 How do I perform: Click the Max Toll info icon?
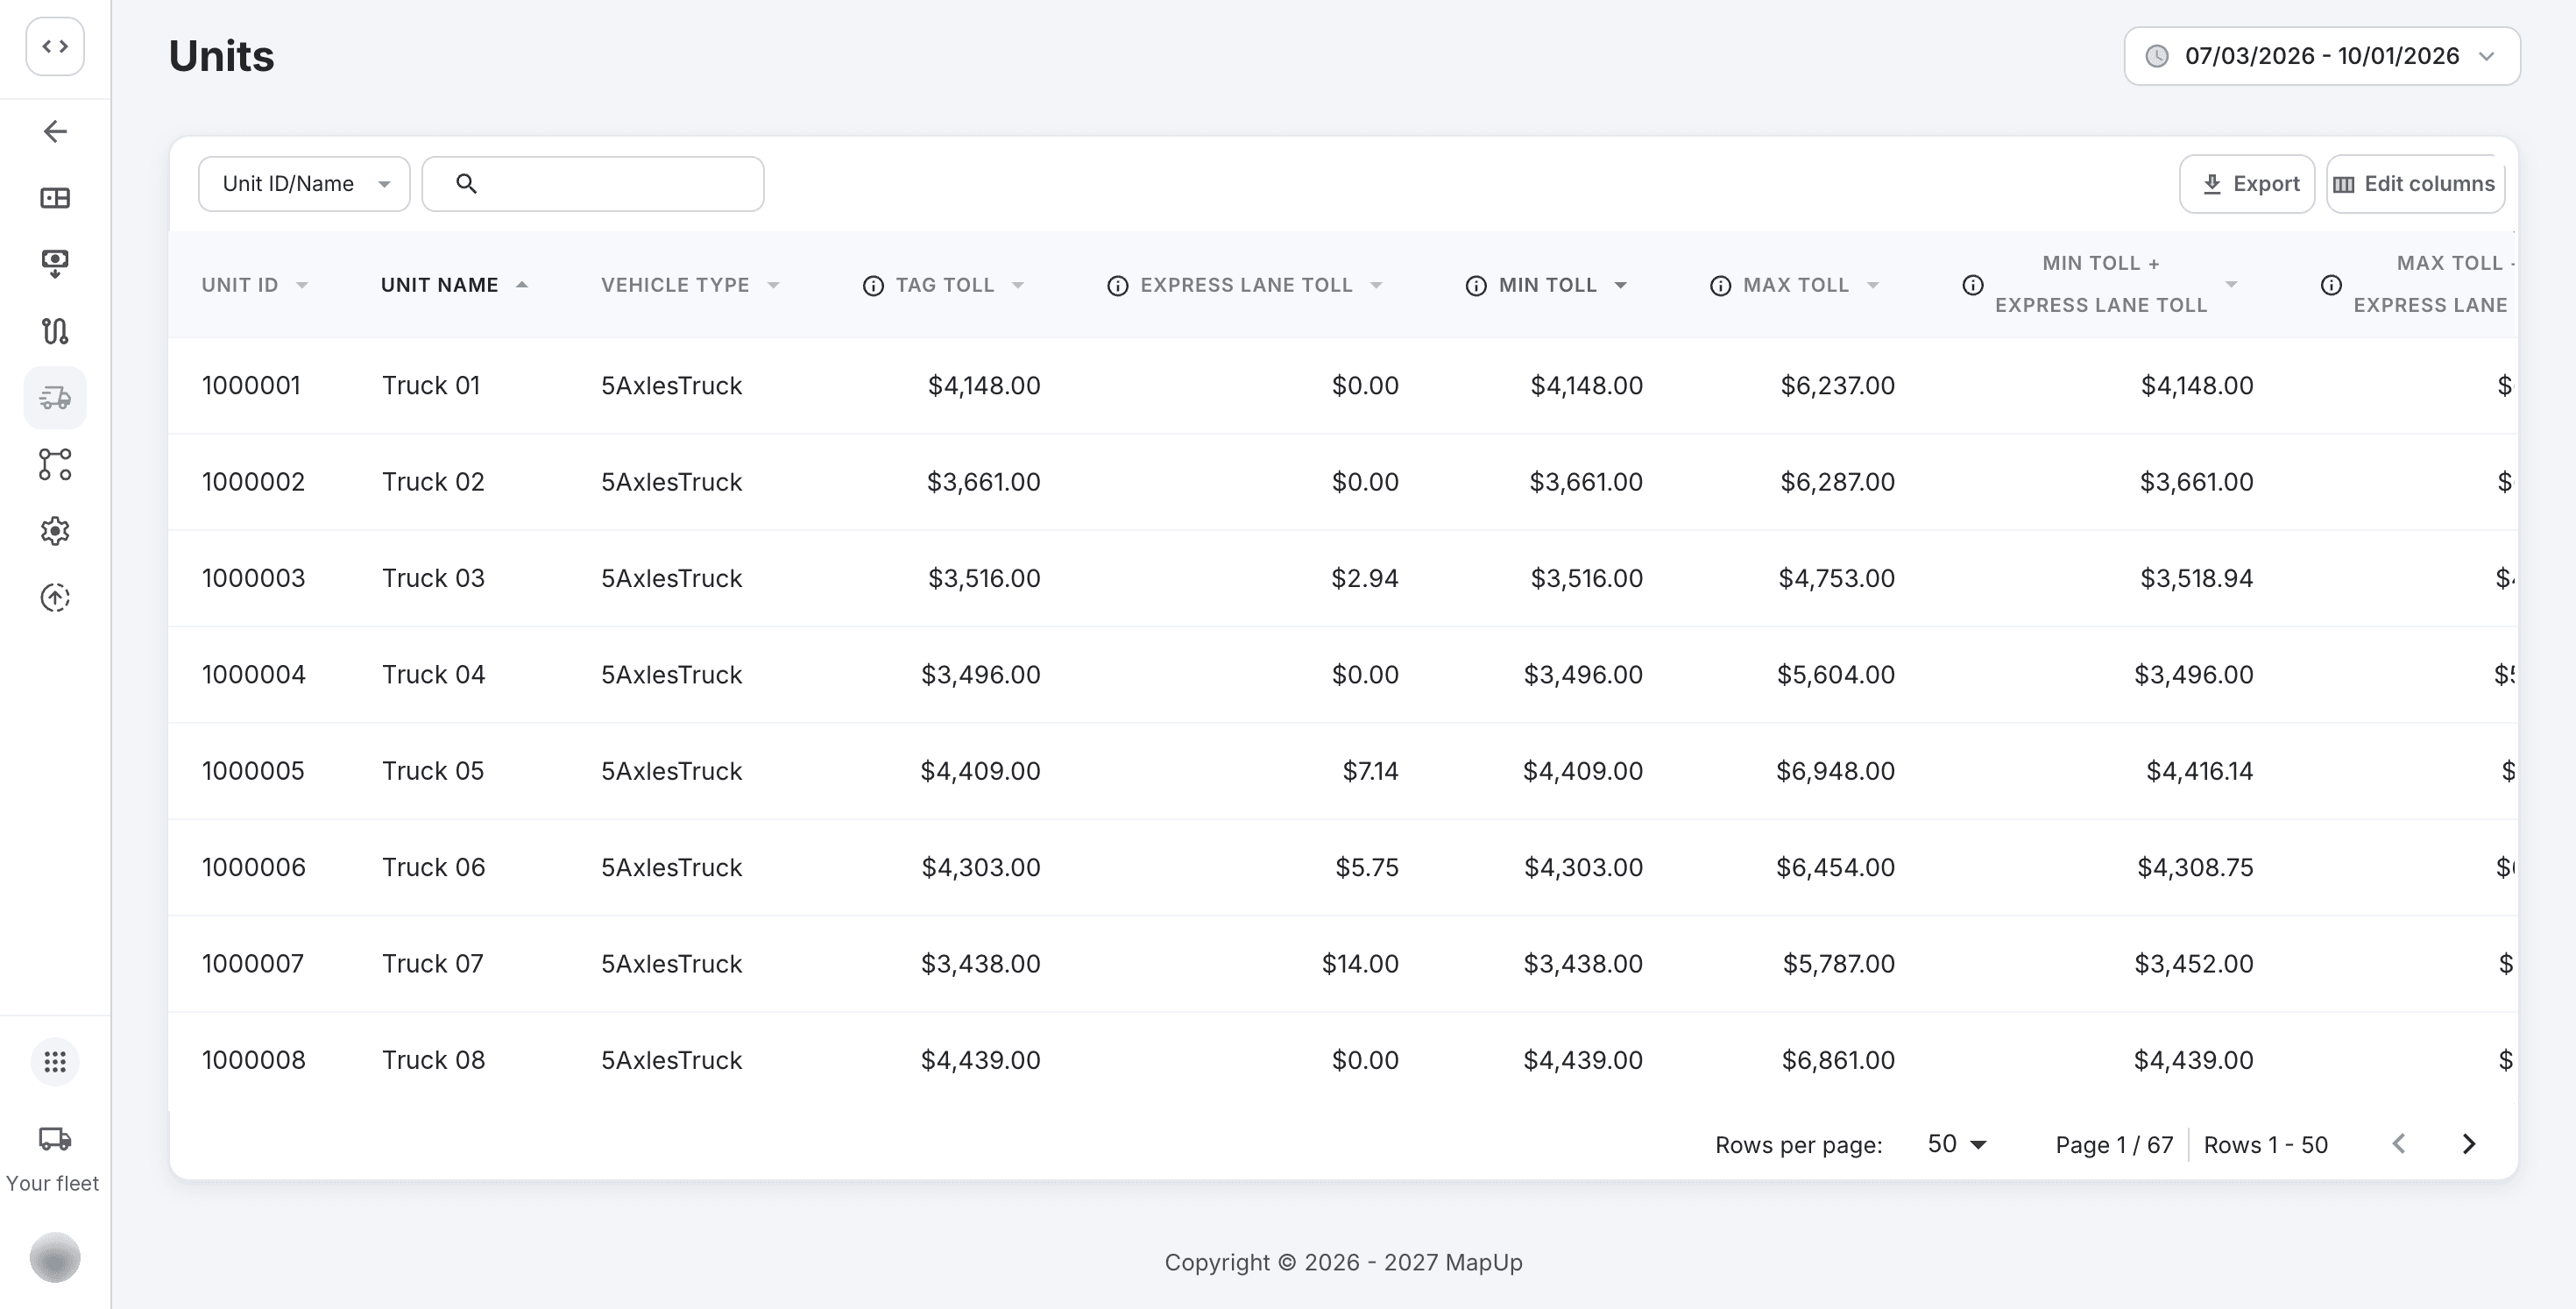click(1720, 286)
